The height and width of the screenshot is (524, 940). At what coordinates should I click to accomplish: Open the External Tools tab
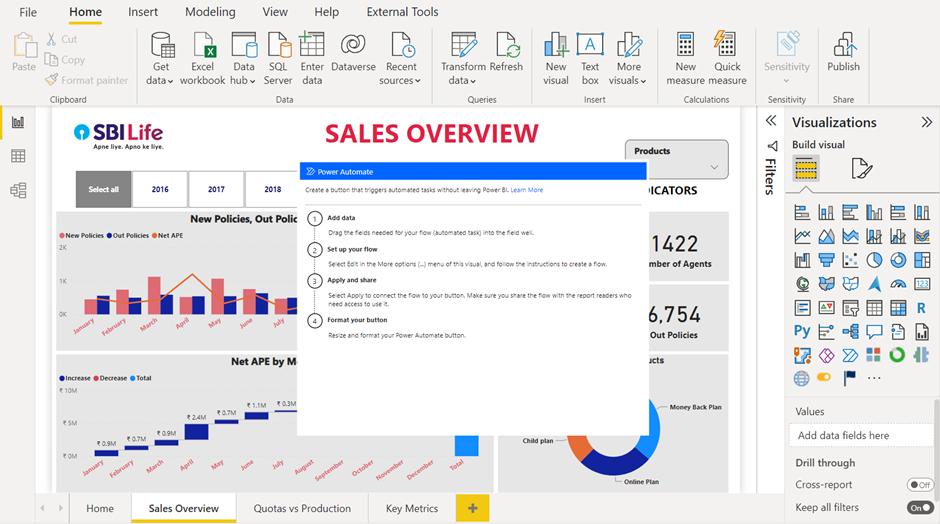[x=402, y=12]
